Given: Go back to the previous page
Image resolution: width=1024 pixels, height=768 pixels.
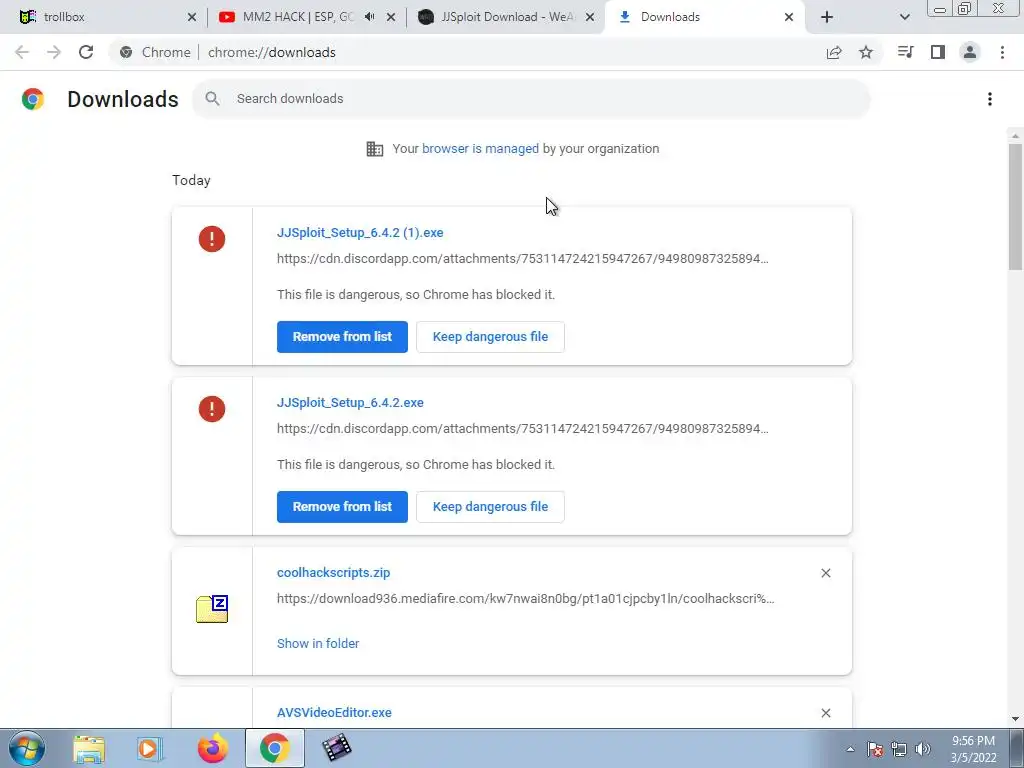Looking at the screenshot, I should coord(22,52).
